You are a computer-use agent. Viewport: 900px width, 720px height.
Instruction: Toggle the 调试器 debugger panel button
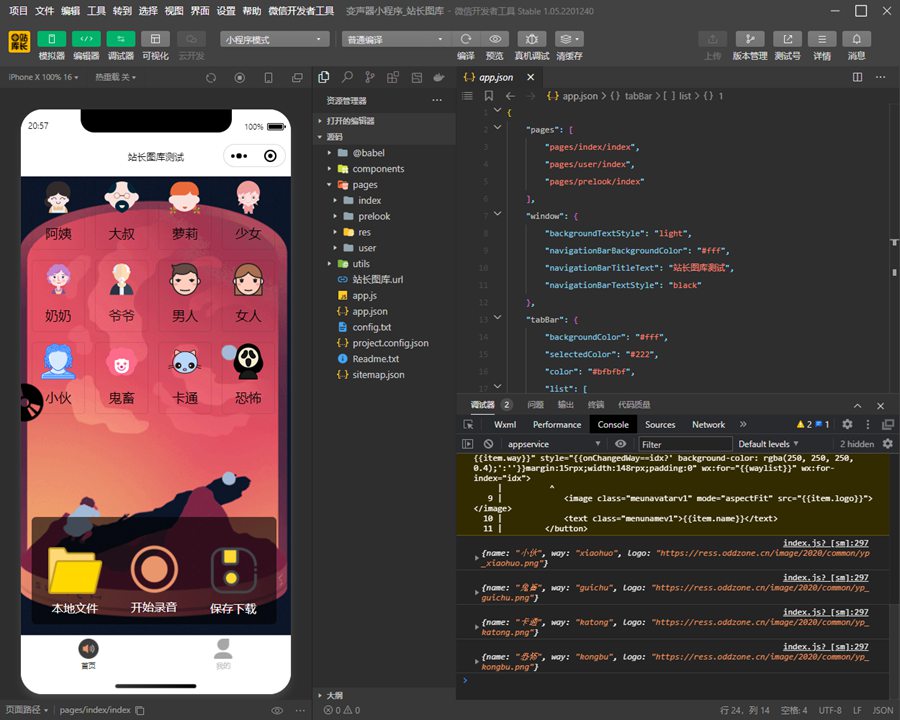point(121,39)
